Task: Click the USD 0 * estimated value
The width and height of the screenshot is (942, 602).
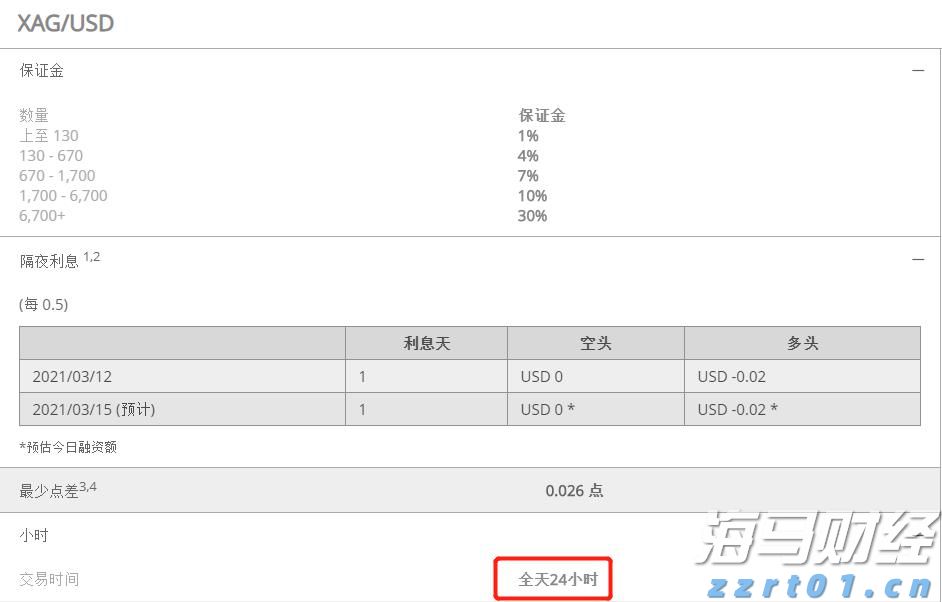Action: coord(545,409)
